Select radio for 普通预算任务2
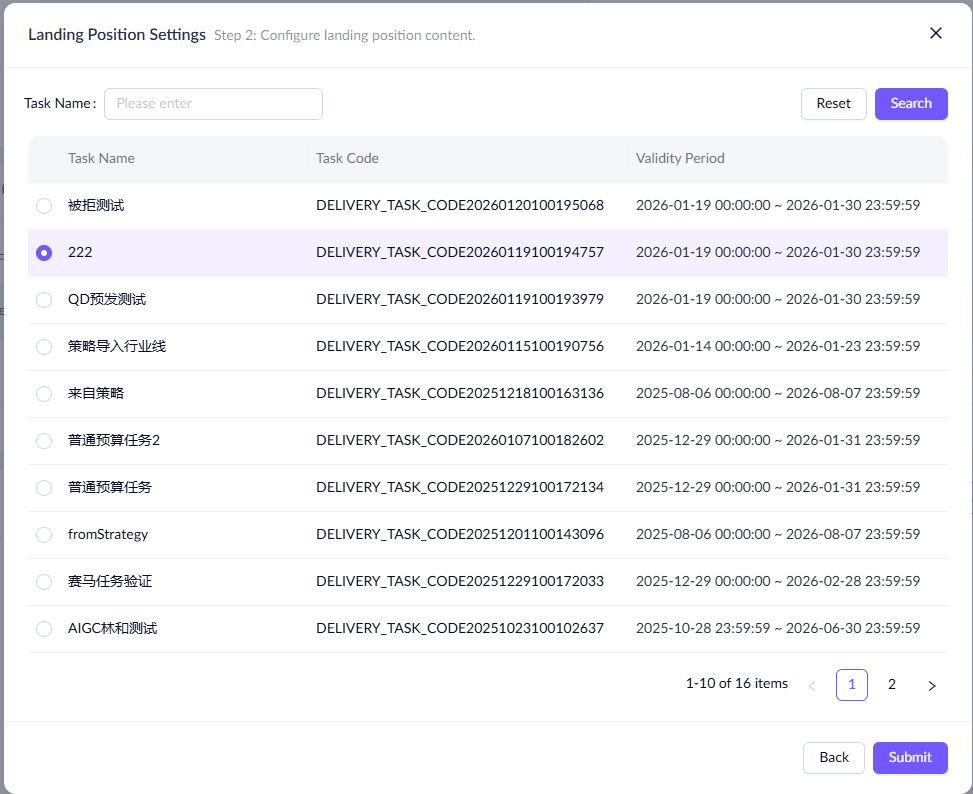Image resolution: width=973 pixels, height=794 pixels. point(44,441)
